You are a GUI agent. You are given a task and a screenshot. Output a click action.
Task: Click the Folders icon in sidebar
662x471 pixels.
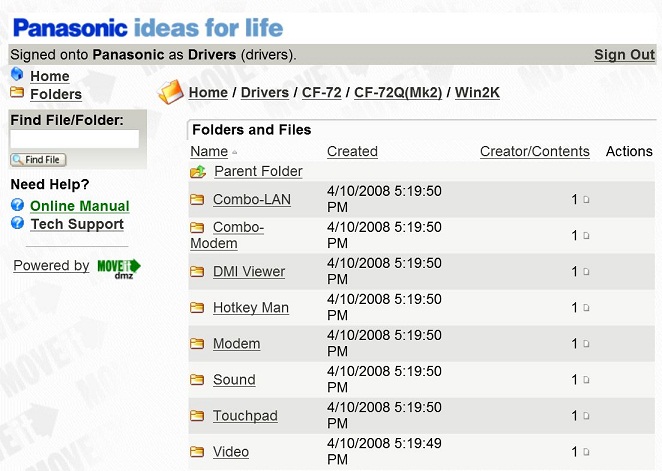[x=17, y=92]
